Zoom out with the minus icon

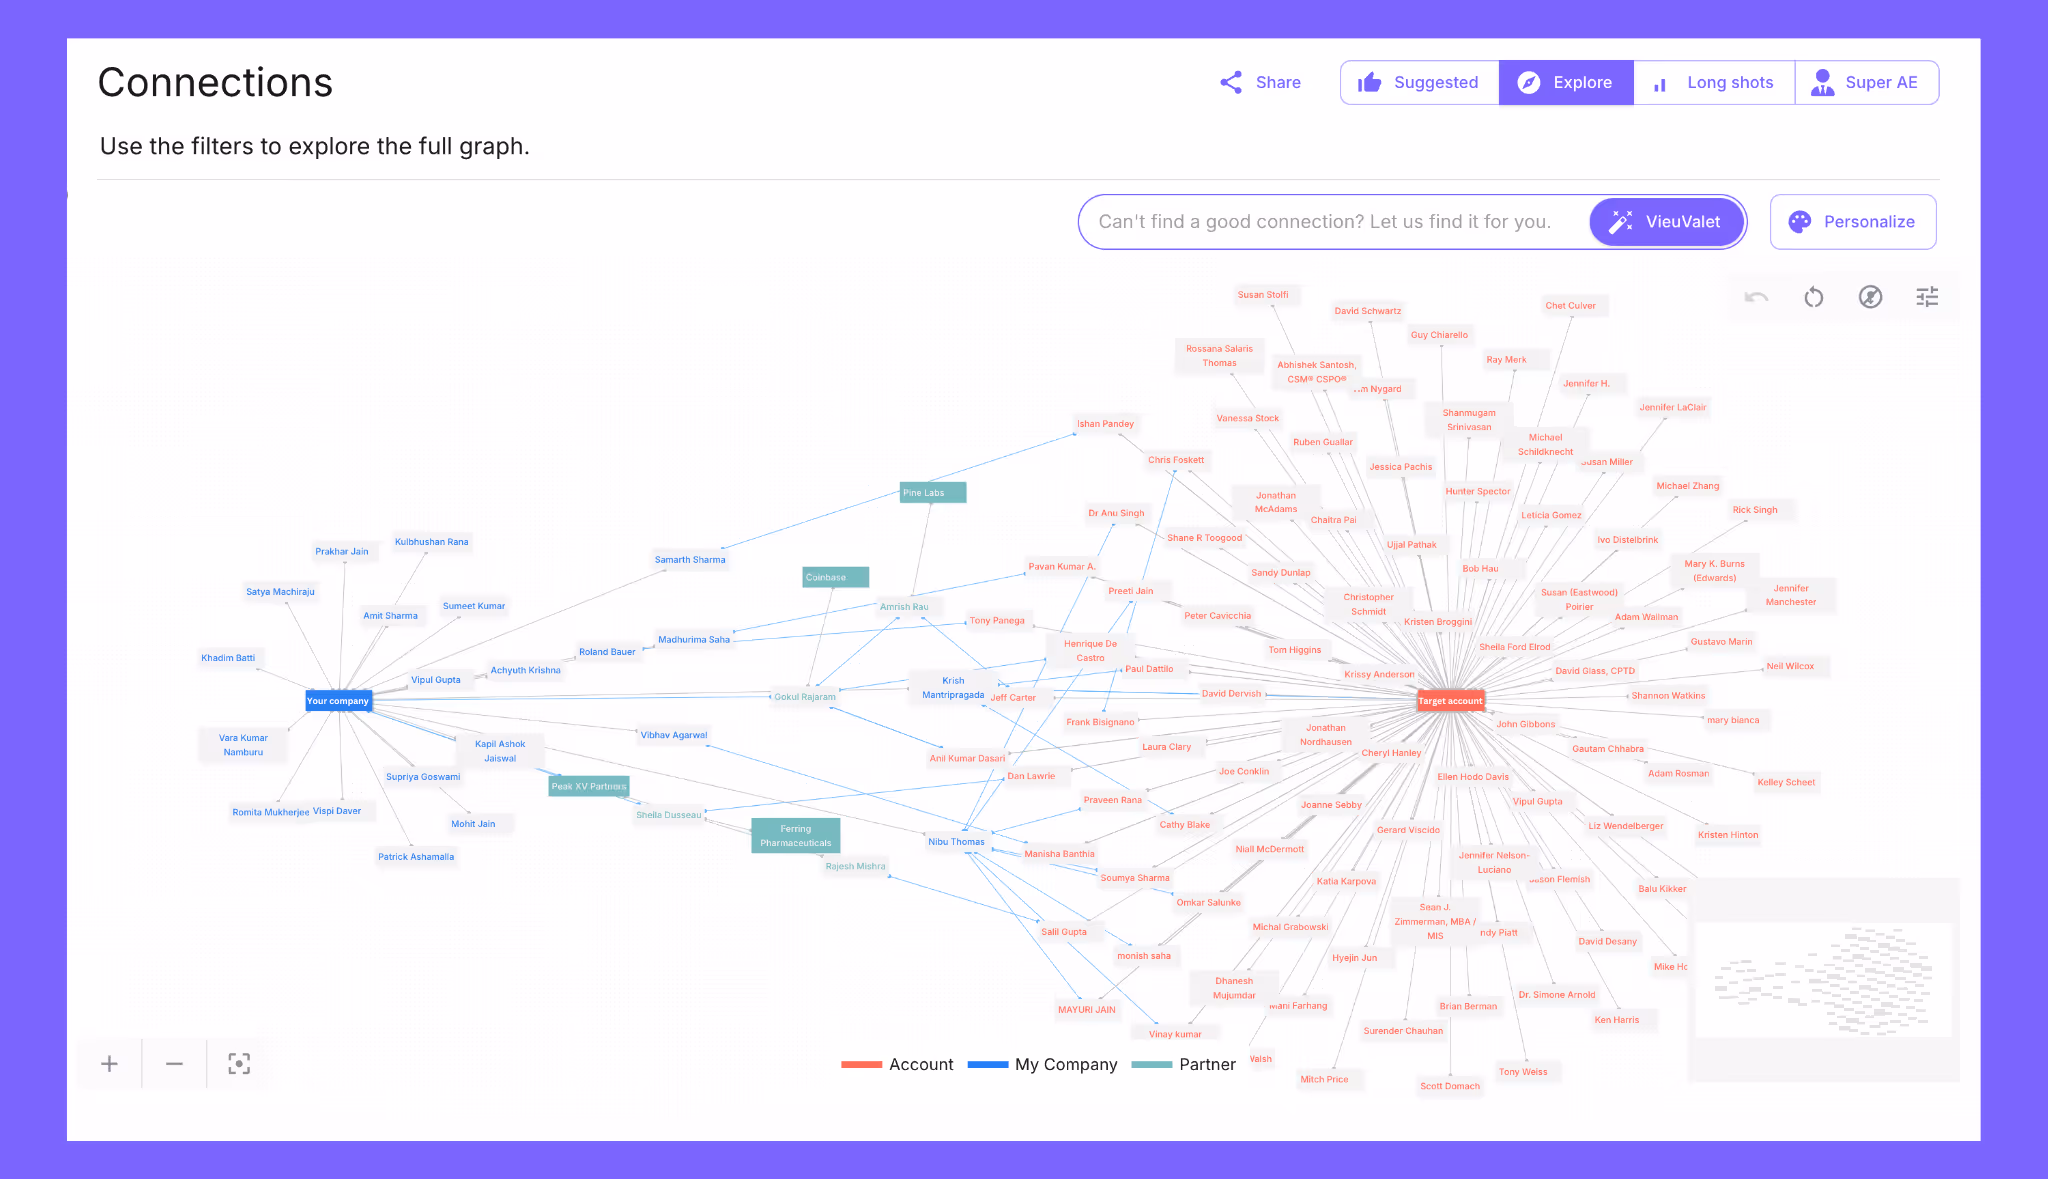tap(174, 1064)
